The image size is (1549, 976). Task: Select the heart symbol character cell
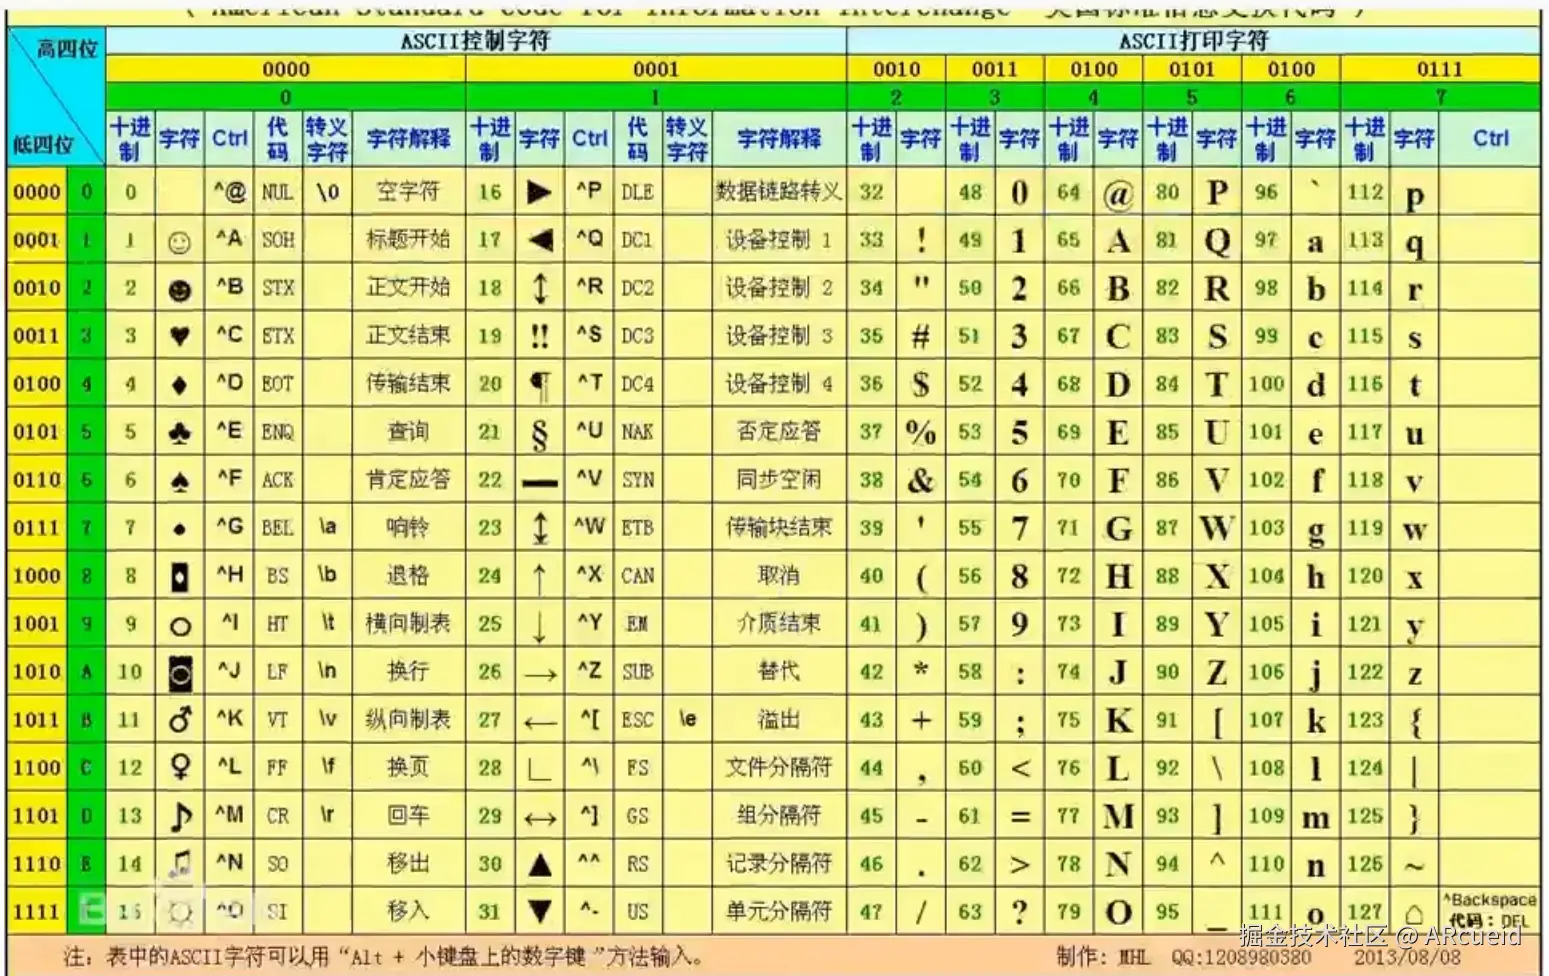click(180, 337)
